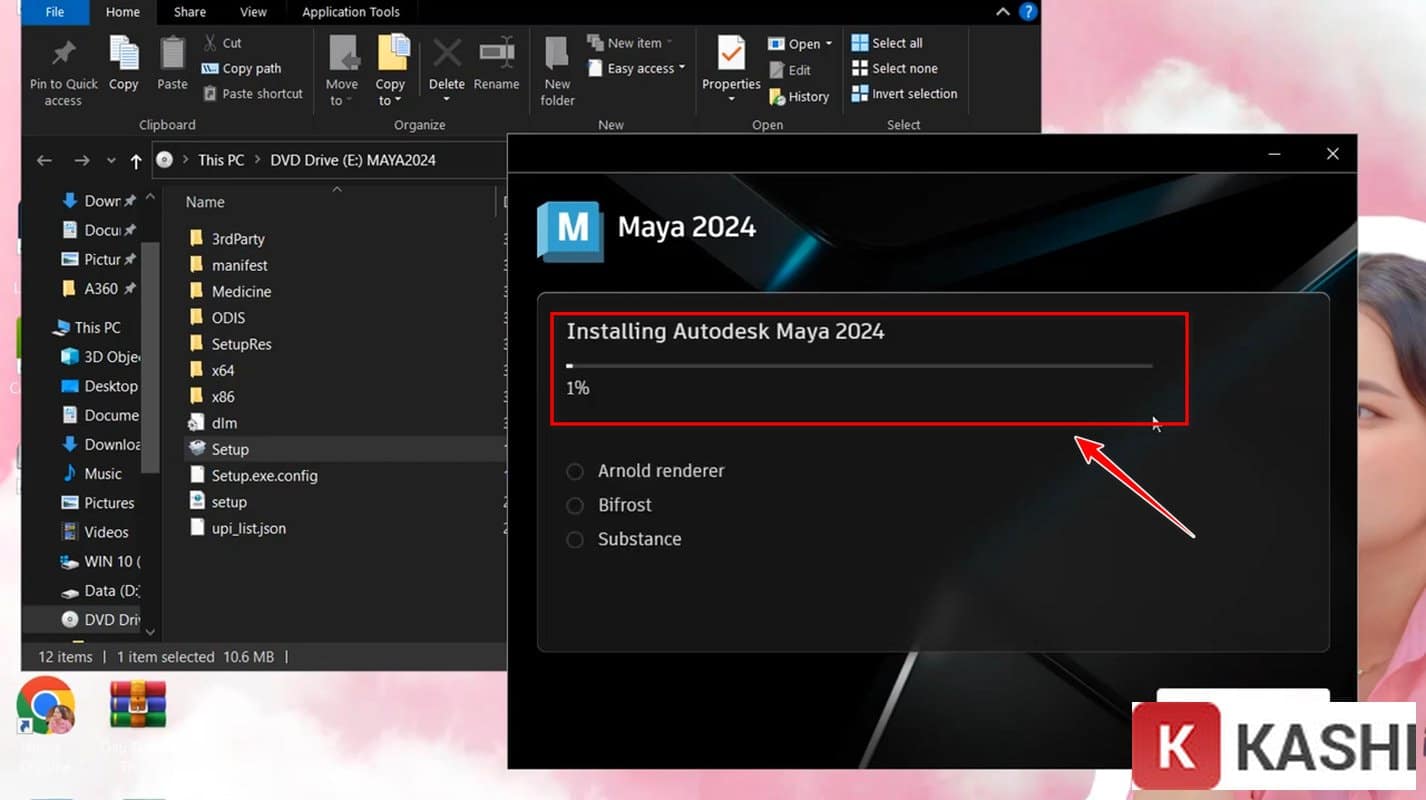Screen dimensions: 1426x800
Task: Click the Rename icon in ribbon
Action: tap(496, 54)
